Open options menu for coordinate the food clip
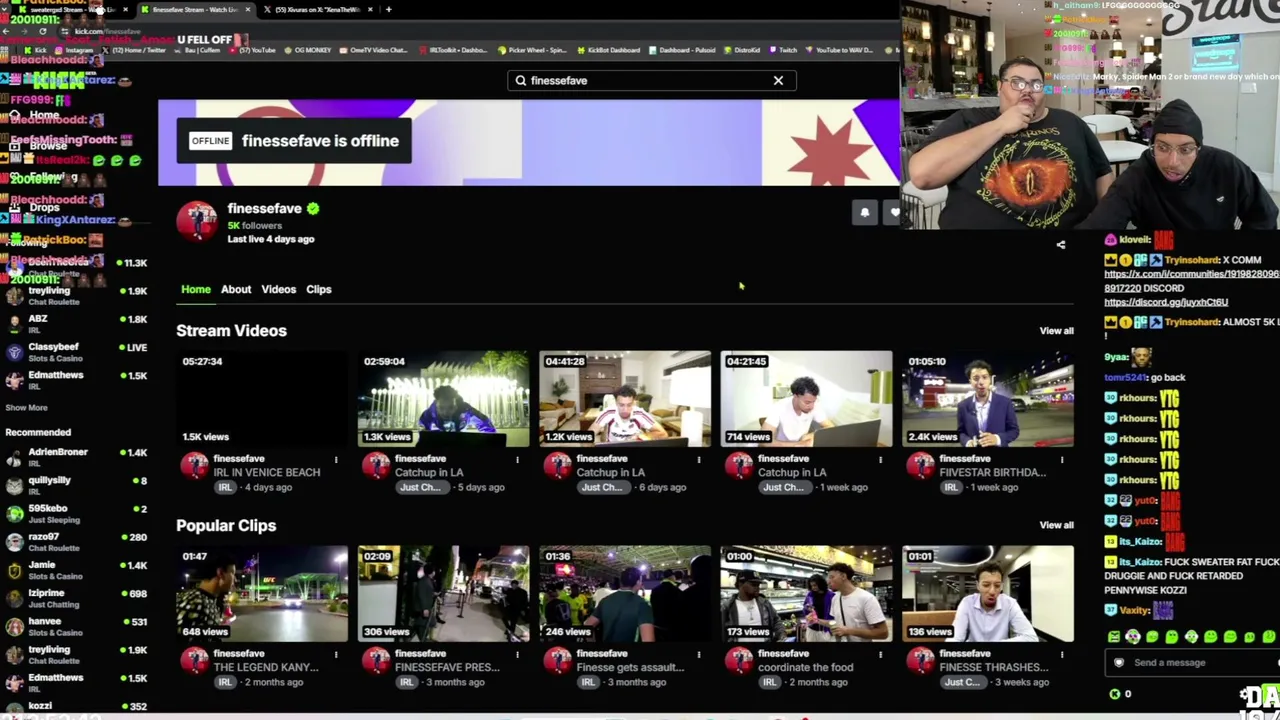This screenshot has width=1280, height=720. [880, 655]
